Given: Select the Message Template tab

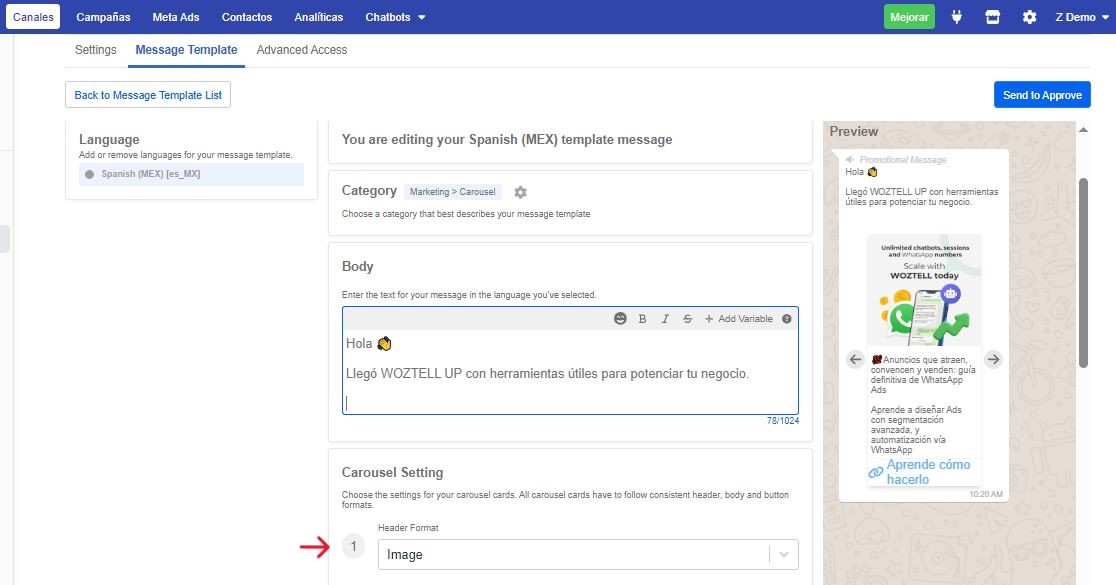Looking at the screenshot, I should (x=186, y=50).
